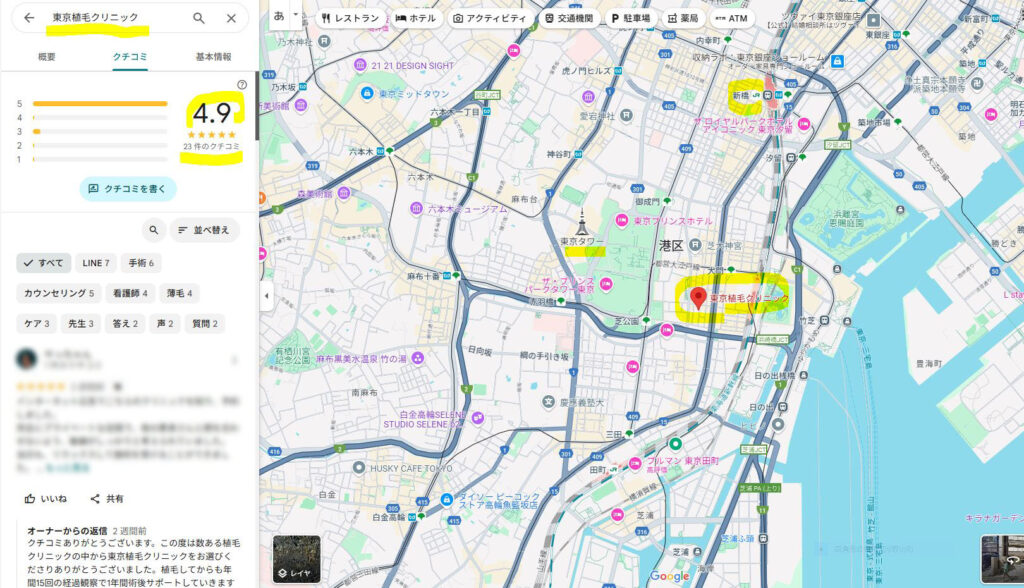Viewport: 1024px width, 588px height.
Task: Click the 駐車場 category chip
Action: (631, 18)
